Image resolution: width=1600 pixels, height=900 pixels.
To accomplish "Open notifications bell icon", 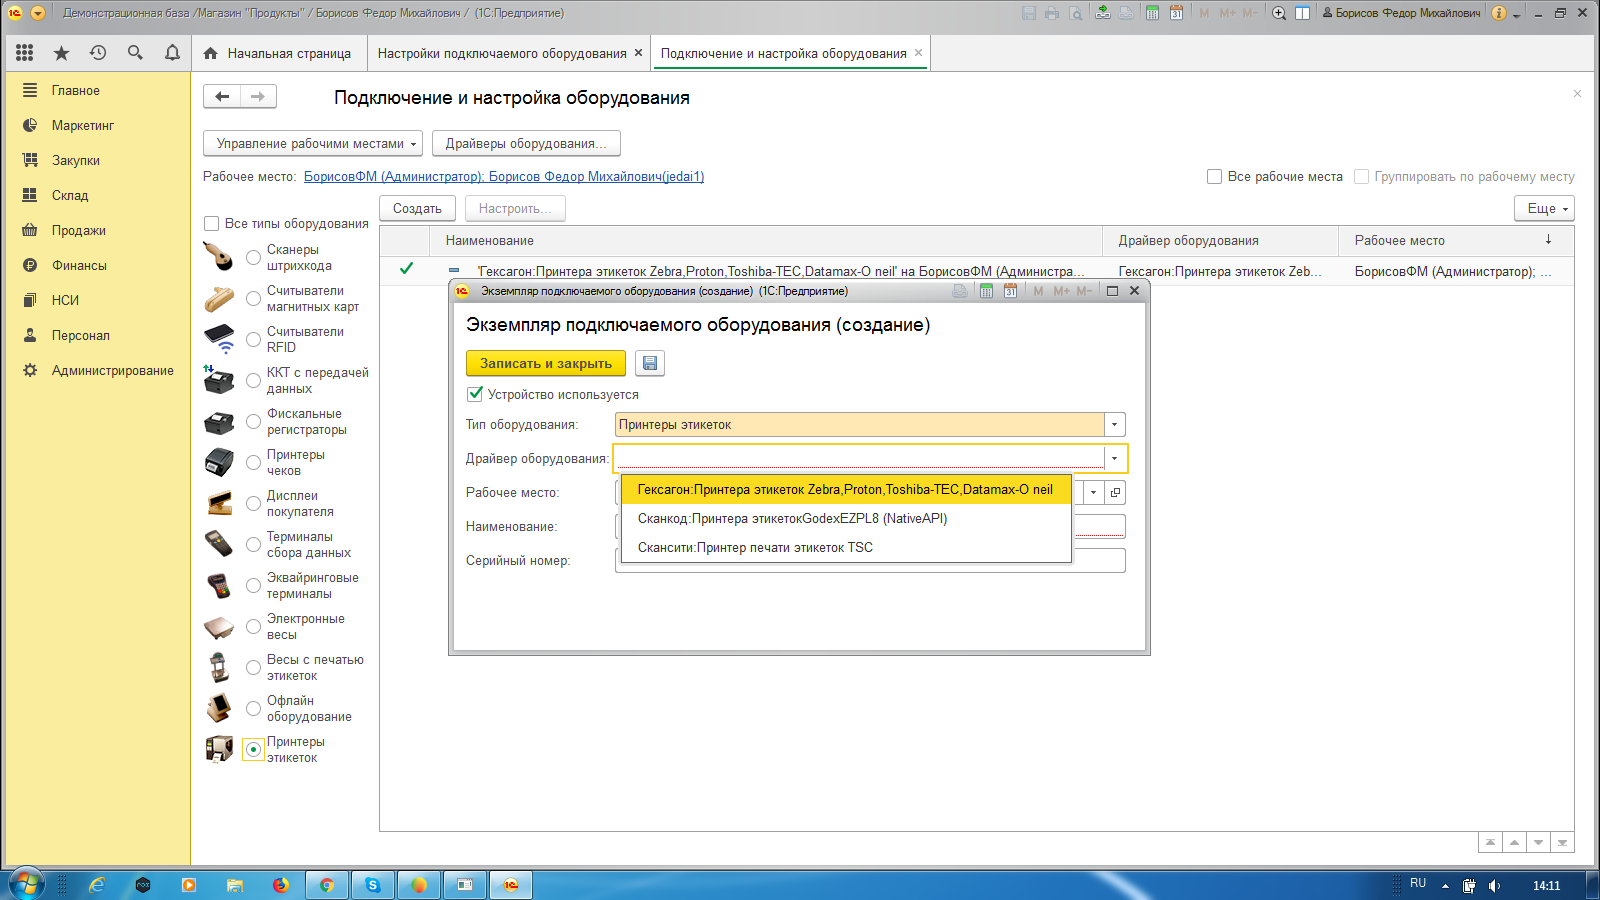I will tap(172, 53).
